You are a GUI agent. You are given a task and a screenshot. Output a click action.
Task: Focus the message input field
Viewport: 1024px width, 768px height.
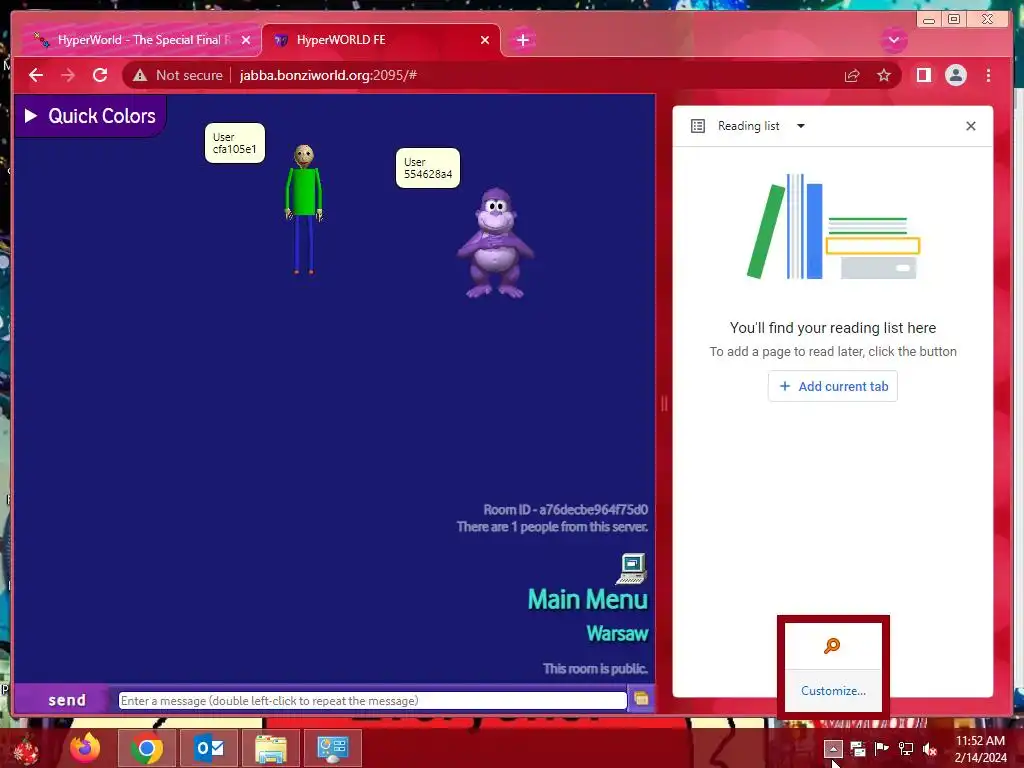click(x=372, y=701)
